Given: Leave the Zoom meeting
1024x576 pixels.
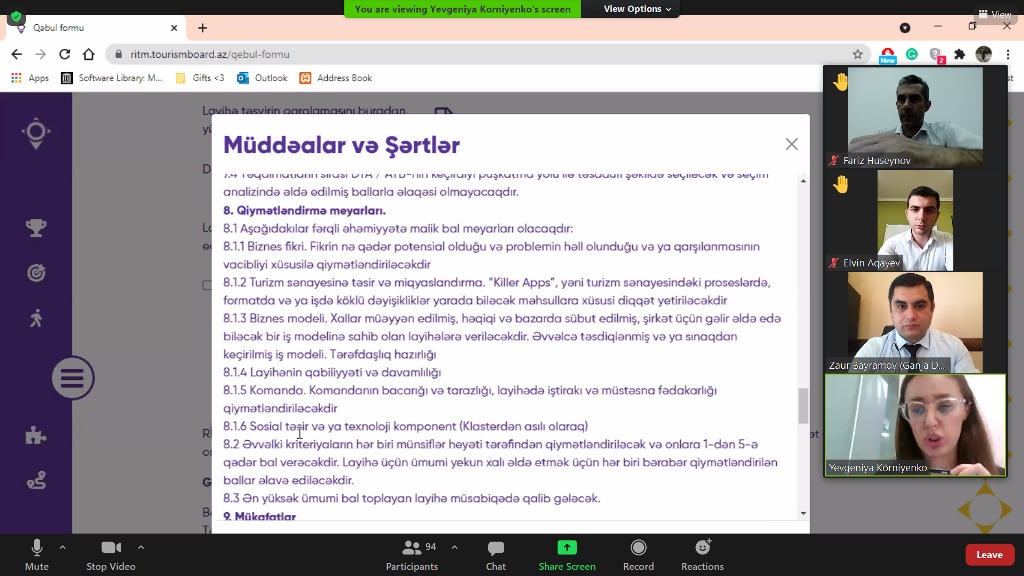Looking at the screenshot, I should tap(989, 554).
